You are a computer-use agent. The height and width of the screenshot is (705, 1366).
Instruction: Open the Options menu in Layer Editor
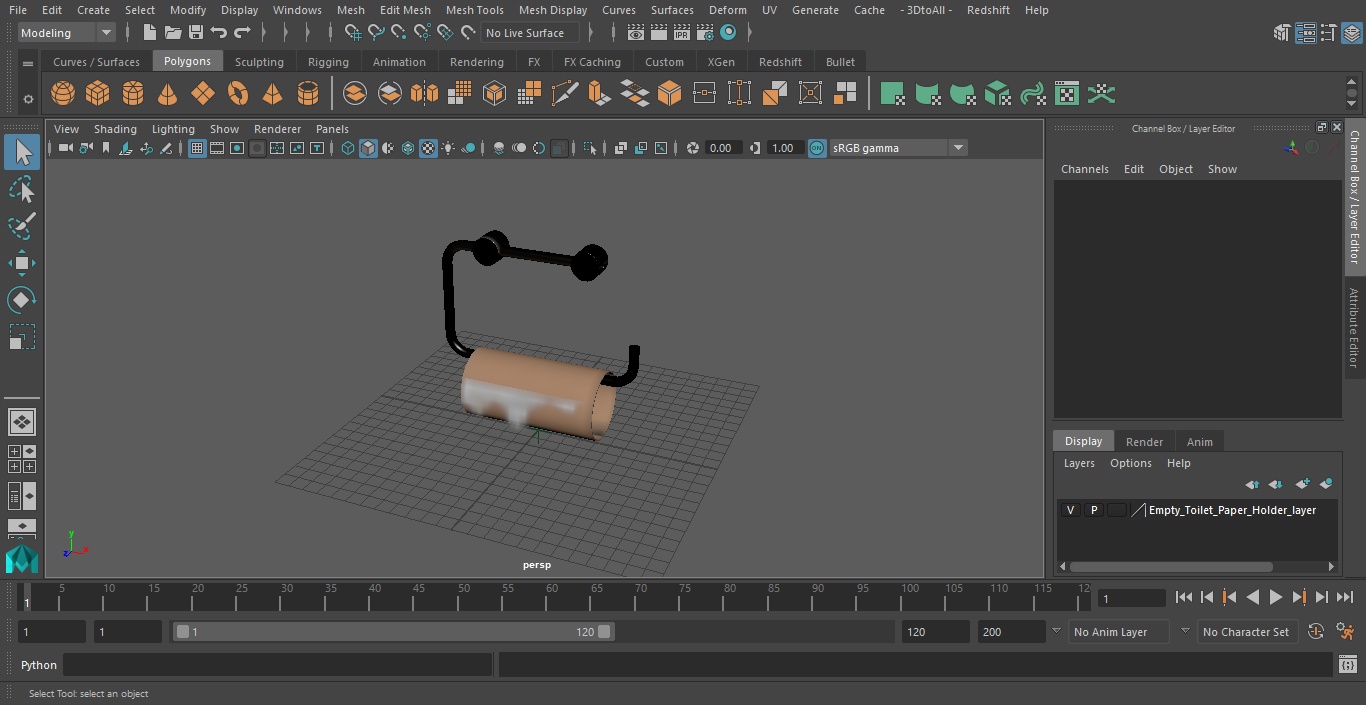[x=1131, y=463]
